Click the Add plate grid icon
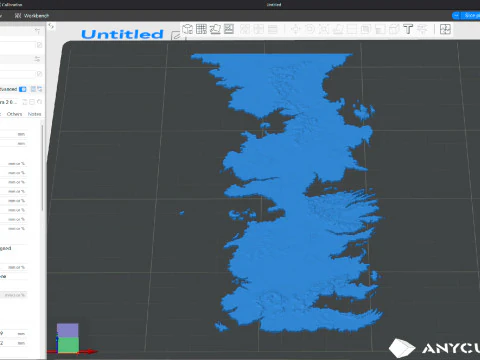Image resolution: width=480 pixels, height=360 pixels. click(x=201, y=29)
